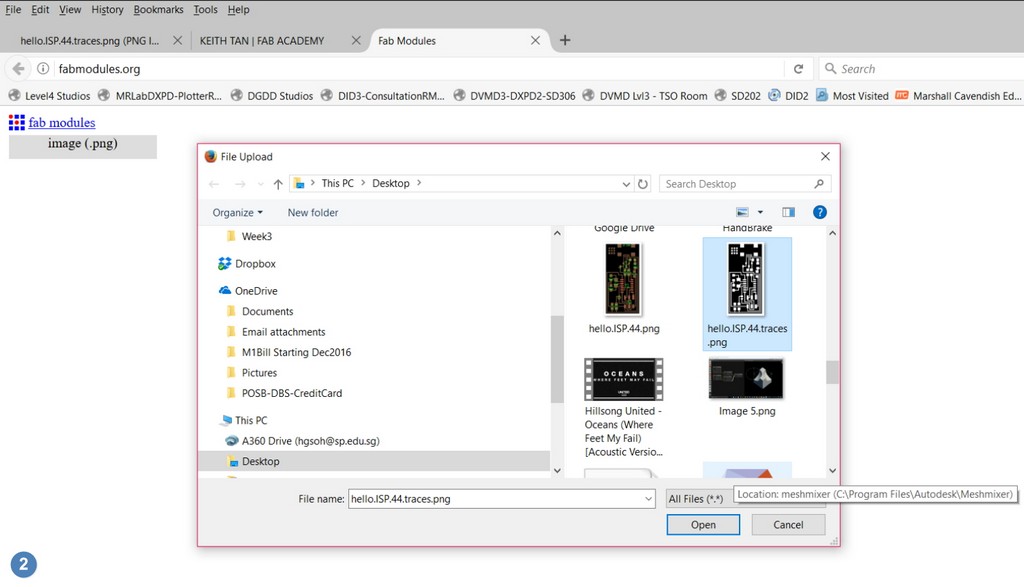Open the Most Visited bookmark folder
Viewport: 1024px width, 587px height.
(852, 96)
